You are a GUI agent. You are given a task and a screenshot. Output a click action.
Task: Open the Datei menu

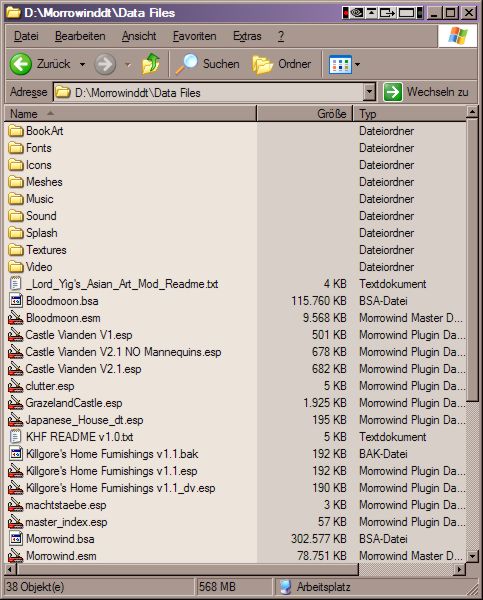coord(26,36)
